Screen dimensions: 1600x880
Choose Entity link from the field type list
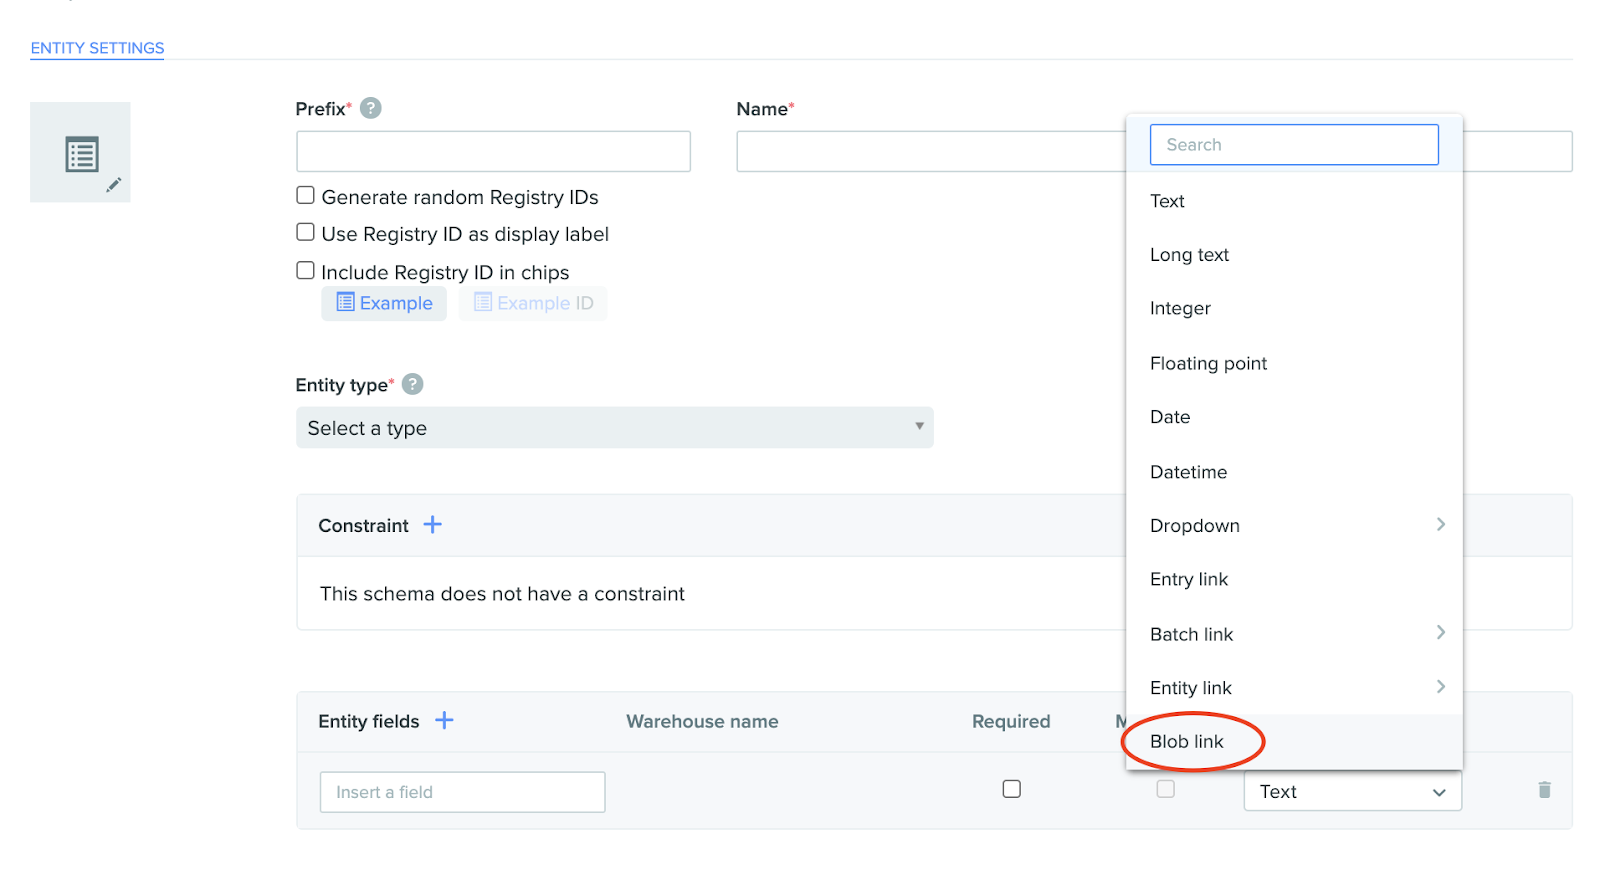point(1294,688)
